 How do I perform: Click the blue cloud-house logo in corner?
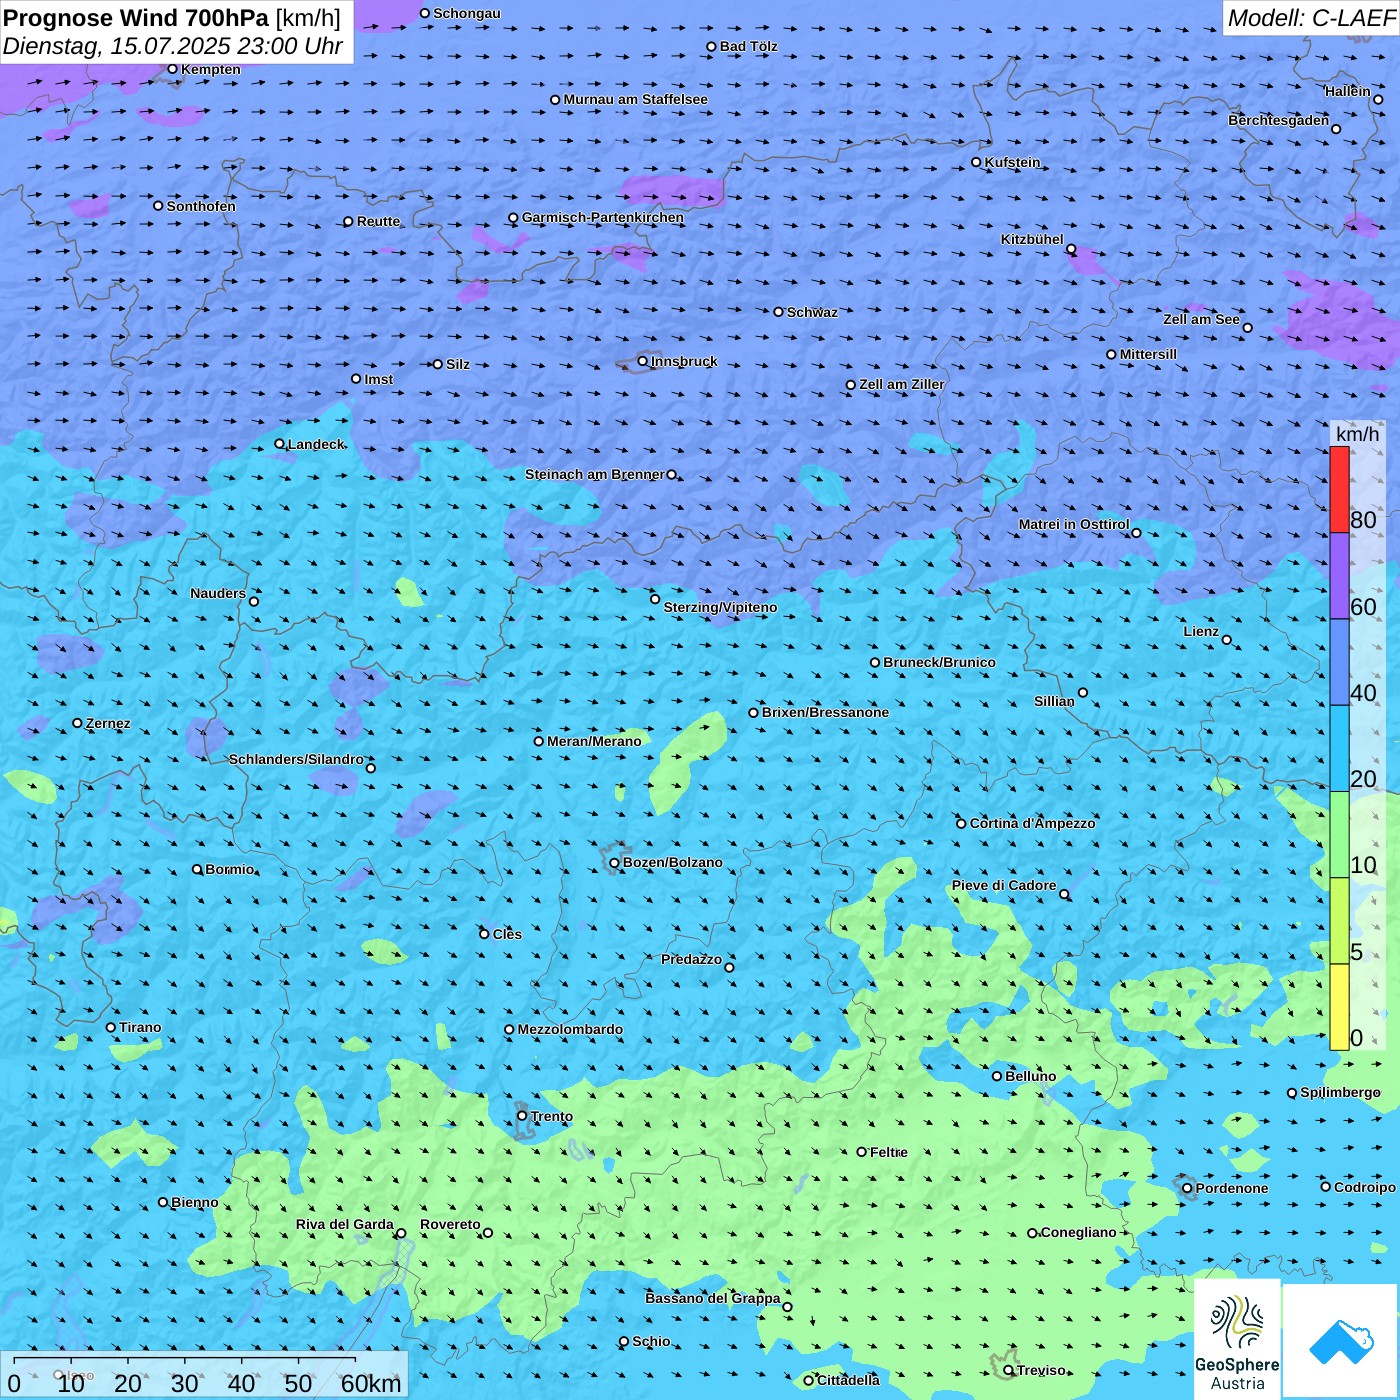(x=1341, y=1342)
